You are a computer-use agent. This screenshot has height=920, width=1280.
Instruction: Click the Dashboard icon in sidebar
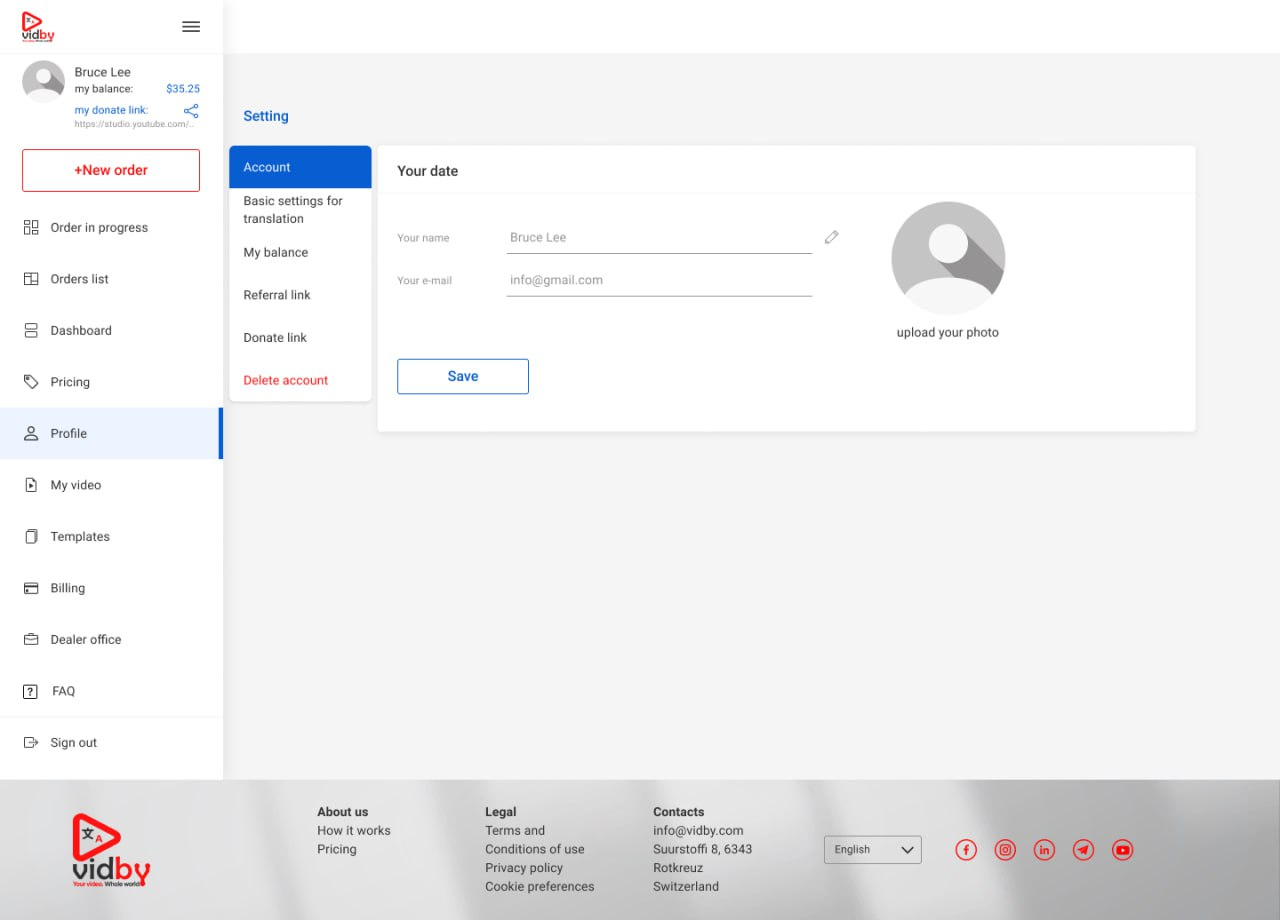point(31,330)
